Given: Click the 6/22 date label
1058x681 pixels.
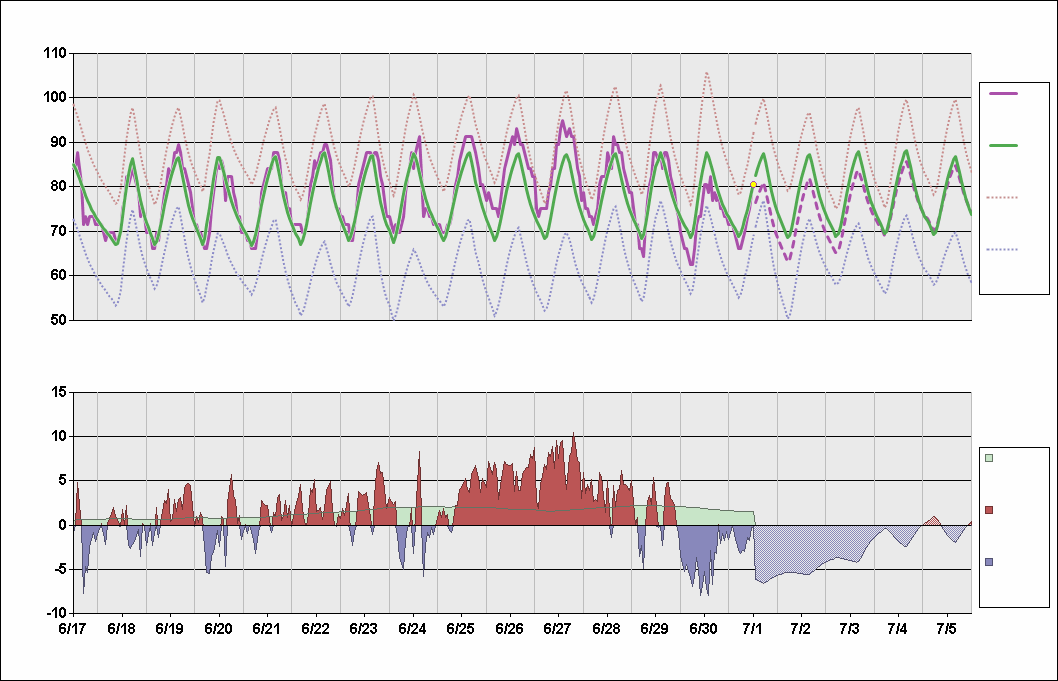Looking at the screenshot, I should click(315, 629).
